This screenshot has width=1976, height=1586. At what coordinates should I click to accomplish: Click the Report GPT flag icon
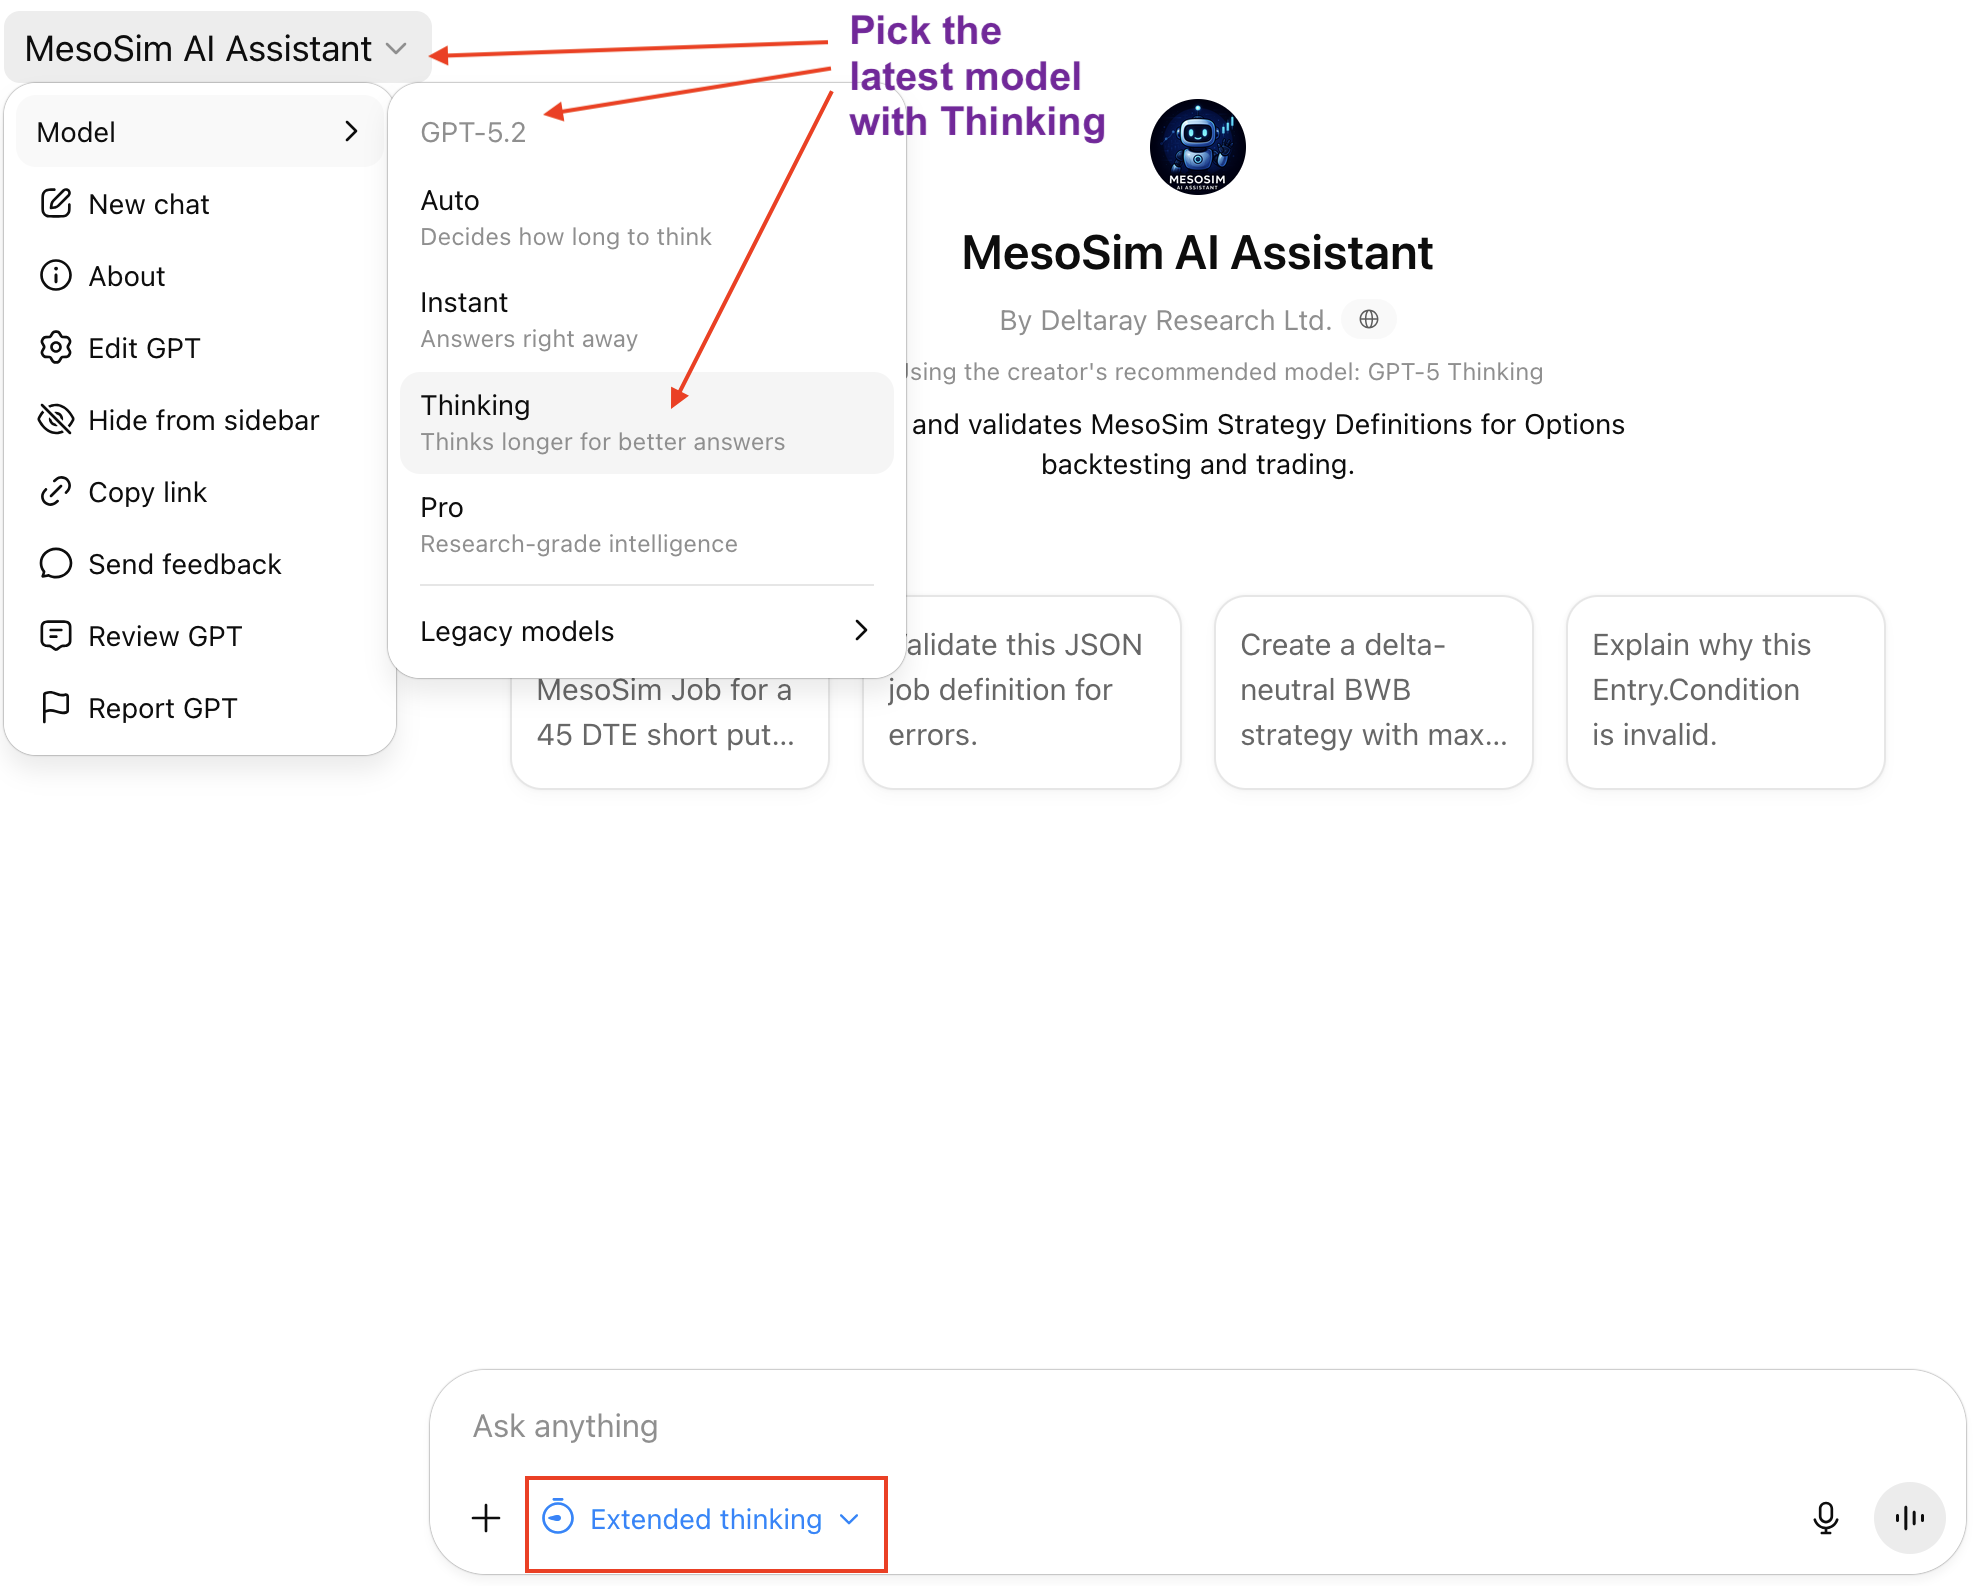coord(56,708)
